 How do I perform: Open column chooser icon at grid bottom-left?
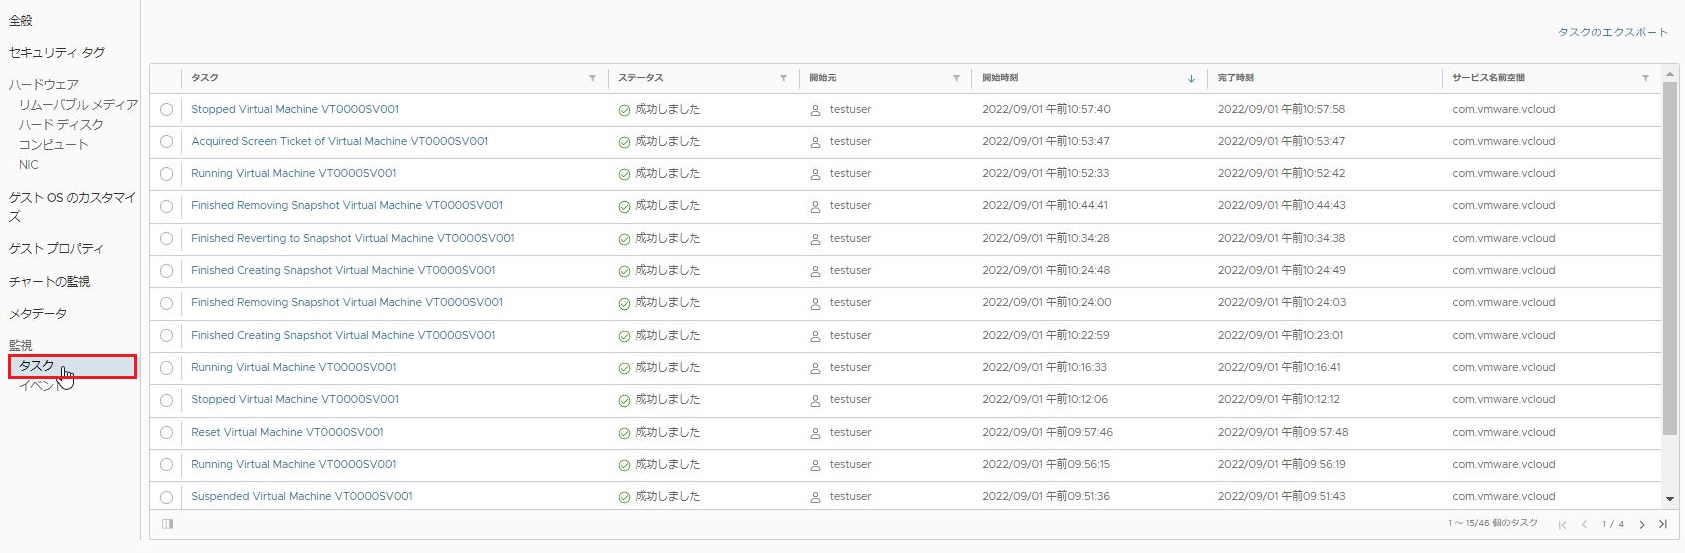click(167, 524)
